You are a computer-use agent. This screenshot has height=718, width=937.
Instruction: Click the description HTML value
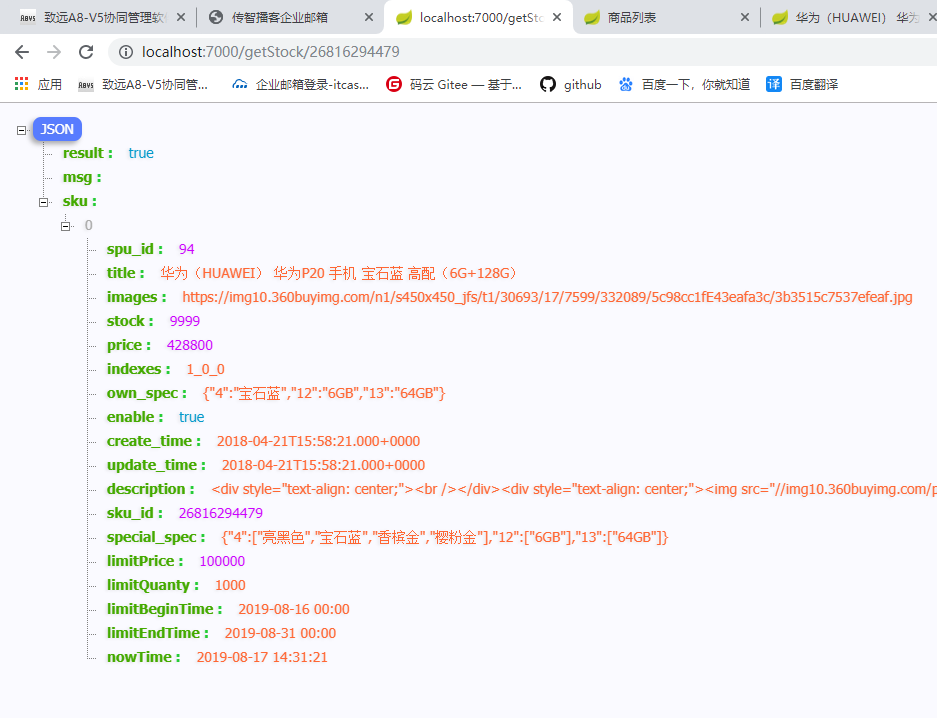(x=574, y=489)
